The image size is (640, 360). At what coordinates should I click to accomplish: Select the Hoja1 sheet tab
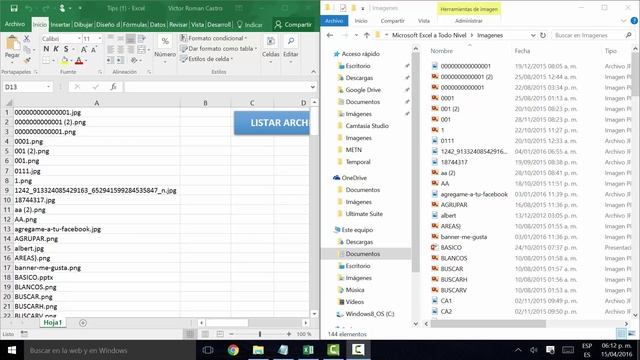coord(53,322)
